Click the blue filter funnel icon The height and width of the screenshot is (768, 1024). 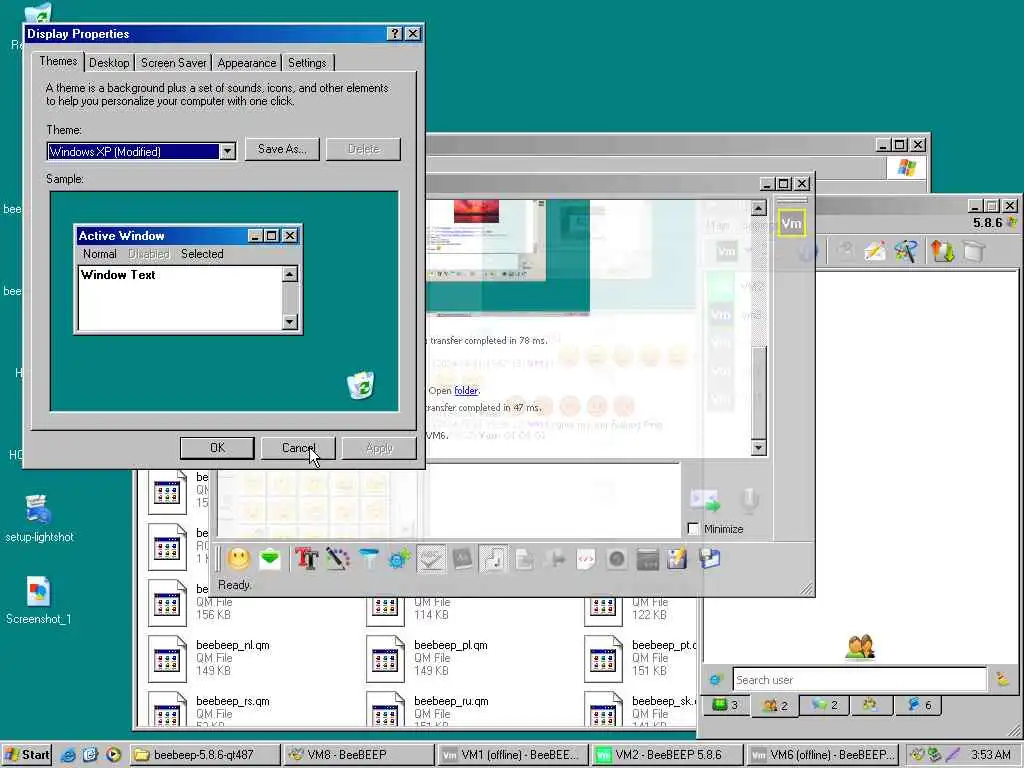point(368,558)
